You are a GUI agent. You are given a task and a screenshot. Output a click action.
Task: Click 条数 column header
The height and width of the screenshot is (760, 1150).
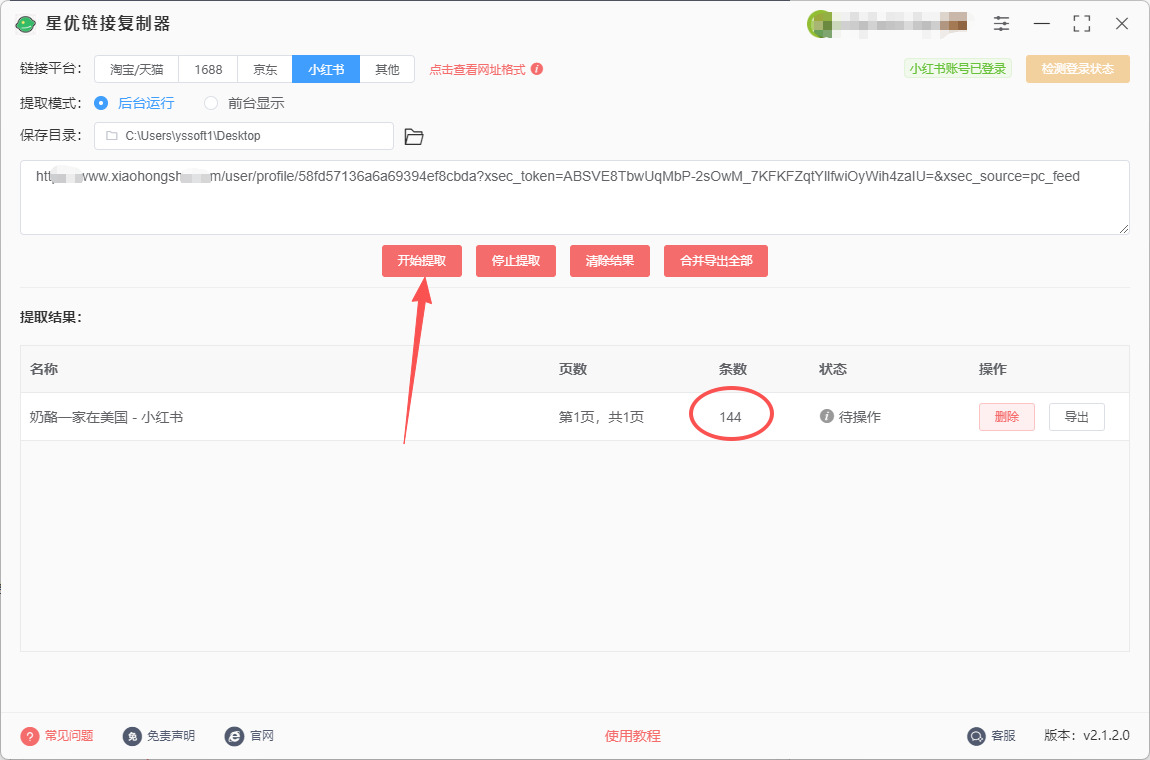[733, 369]
